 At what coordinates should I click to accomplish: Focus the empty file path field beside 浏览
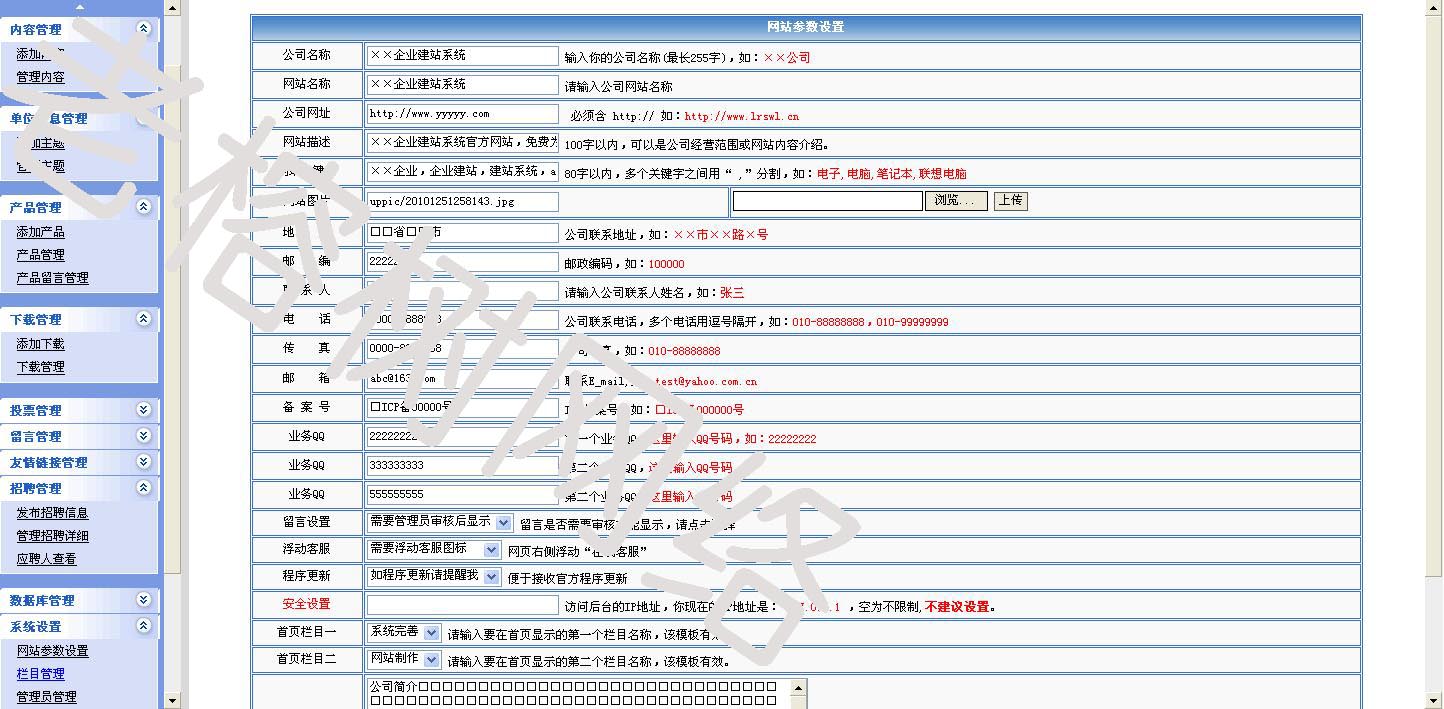pos(828,201)
